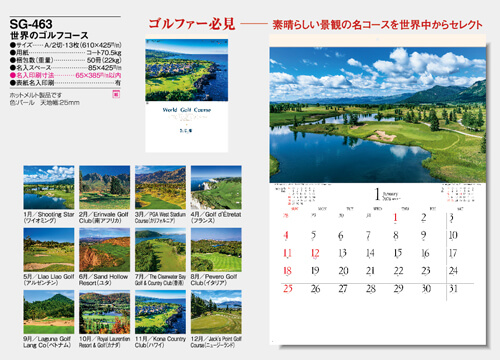Screen dimensions: 500x360
Task: Click the 色パール 天地幅25mm note
Action: (45, 103)
